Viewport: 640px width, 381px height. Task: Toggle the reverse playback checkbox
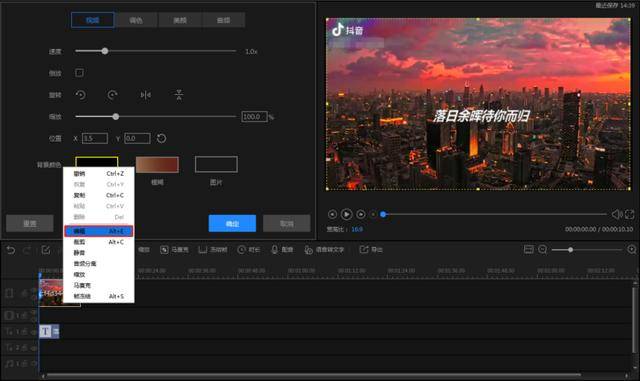79,73
